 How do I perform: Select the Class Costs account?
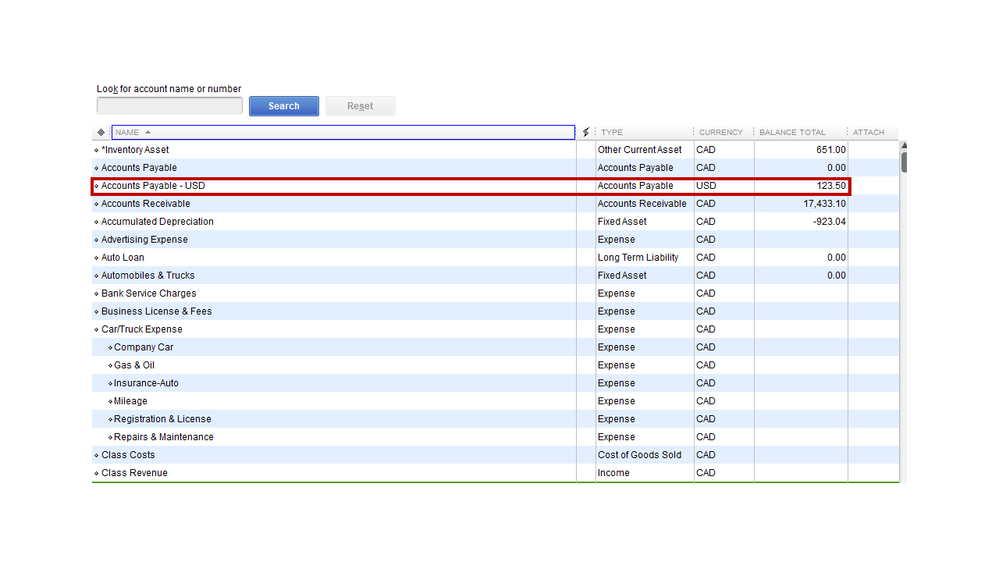pos(496,455)
